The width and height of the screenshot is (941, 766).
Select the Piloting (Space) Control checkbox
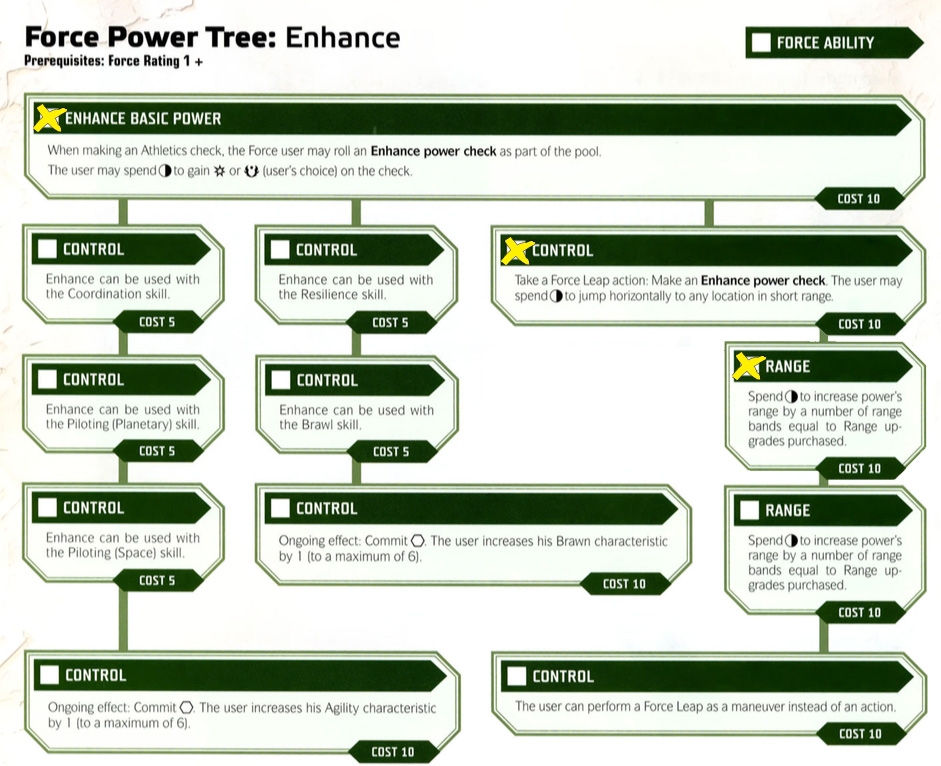pyautogui.click(x=45, y=508)
